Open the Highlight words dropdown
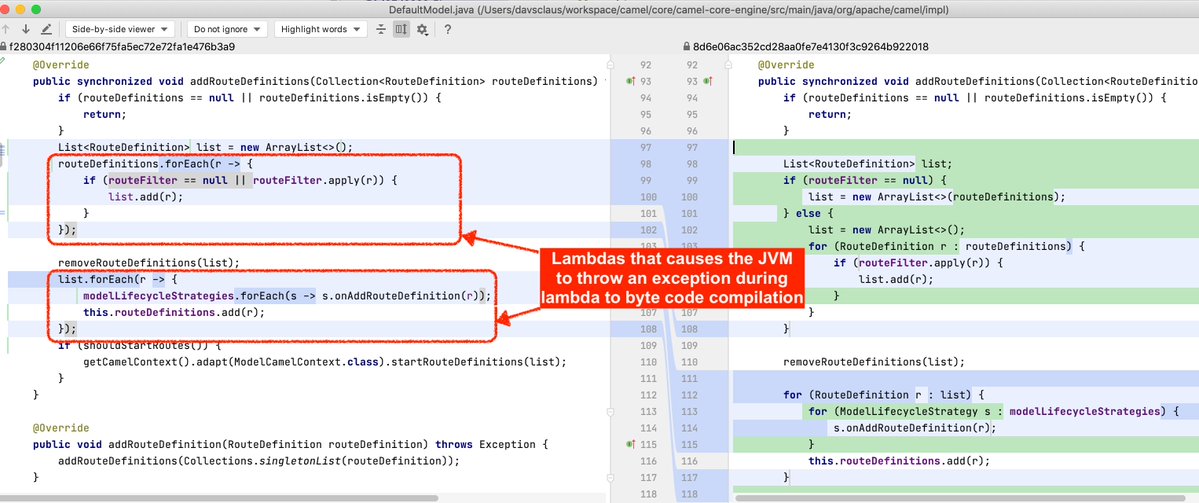The width and height of the screenshot is (1199, 503). 320,29
